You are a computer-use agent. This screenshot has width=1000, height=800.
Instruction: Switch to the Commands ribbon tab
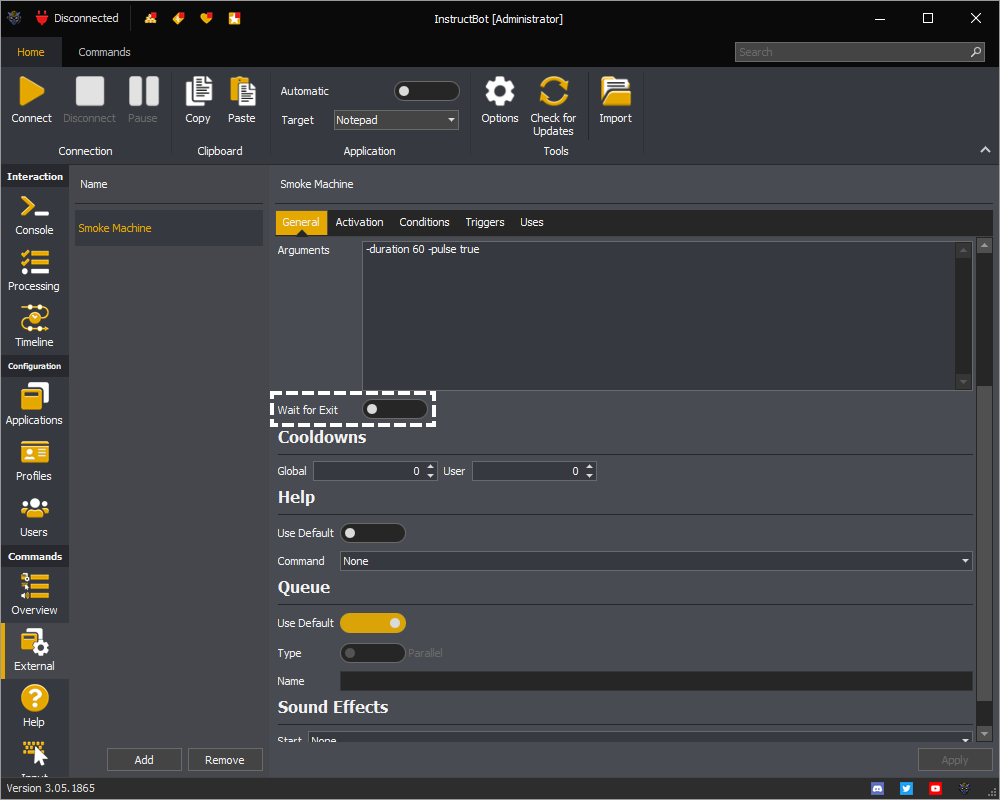click(x=105, y=52)
